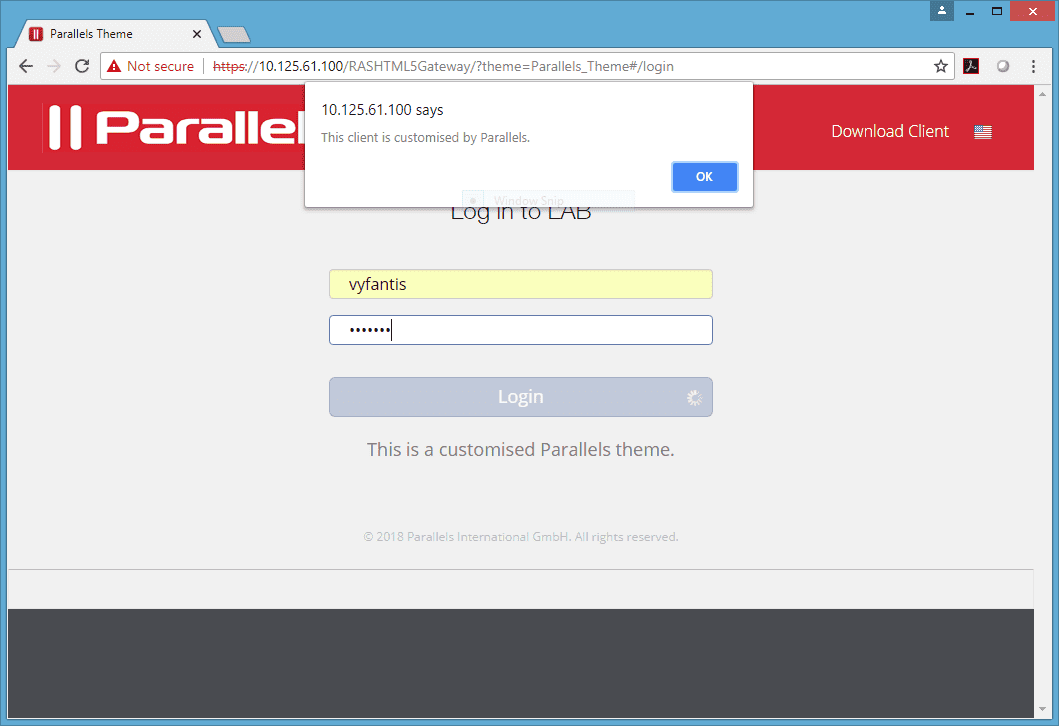Image resolution: width=1059 pixels, height=726 pixels.
Task: Open the US flag language selector
Action: click(x=983, y=132)
